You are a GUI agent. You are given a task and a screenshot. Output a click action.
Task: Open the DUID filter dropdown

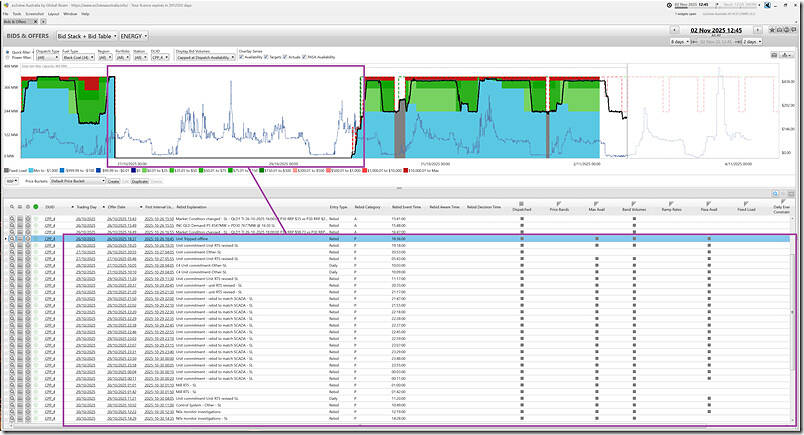[159, 57]
